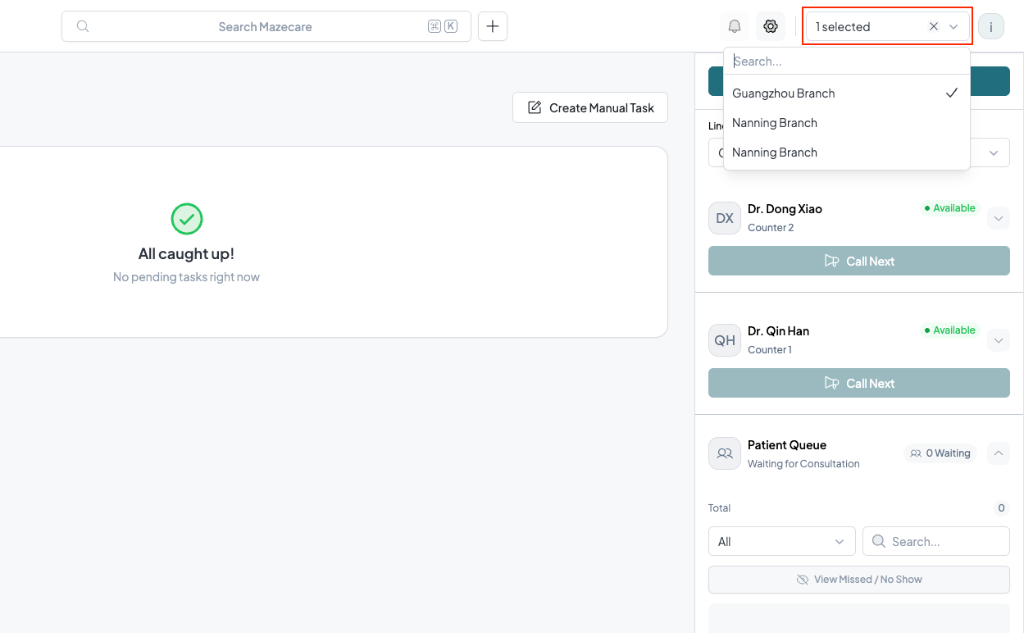1024x633 pixels.
Task: Expand Dr. Dong Xiao's card chevron
Action: (998, 218)
